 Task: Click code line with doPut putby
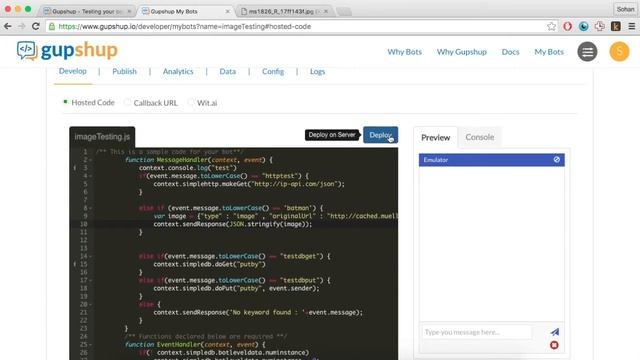tap(236, 288)
